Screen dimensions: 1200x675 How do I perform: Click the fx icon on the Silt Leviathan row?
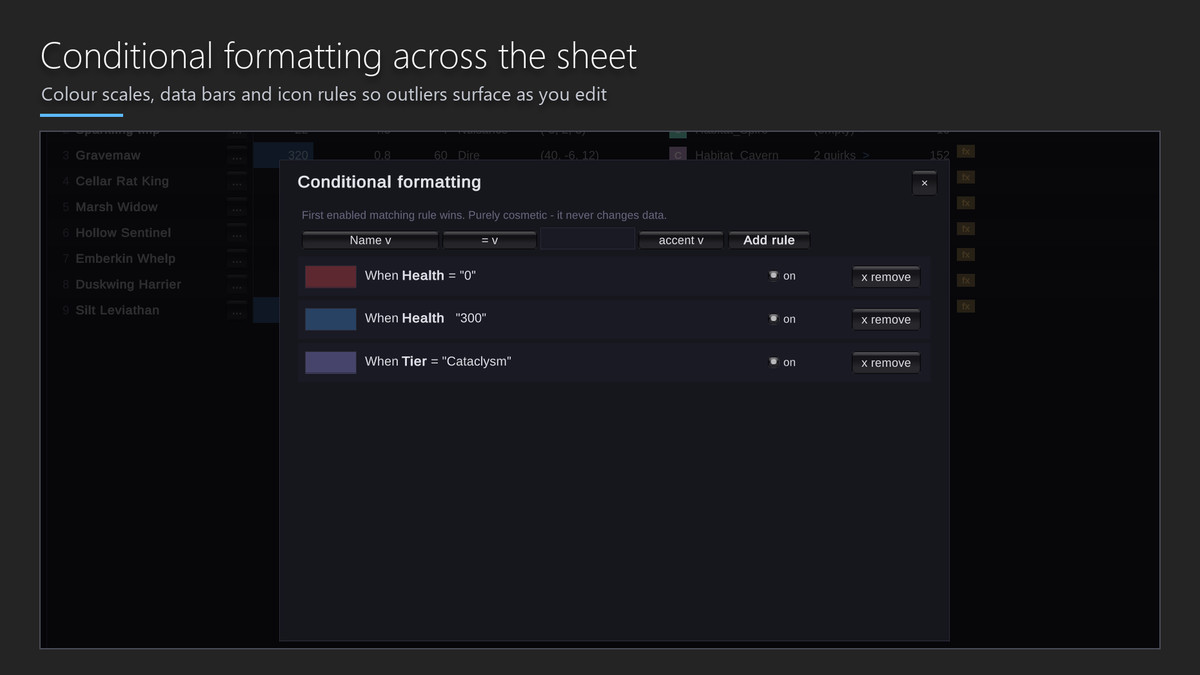(x=966, y=306)
